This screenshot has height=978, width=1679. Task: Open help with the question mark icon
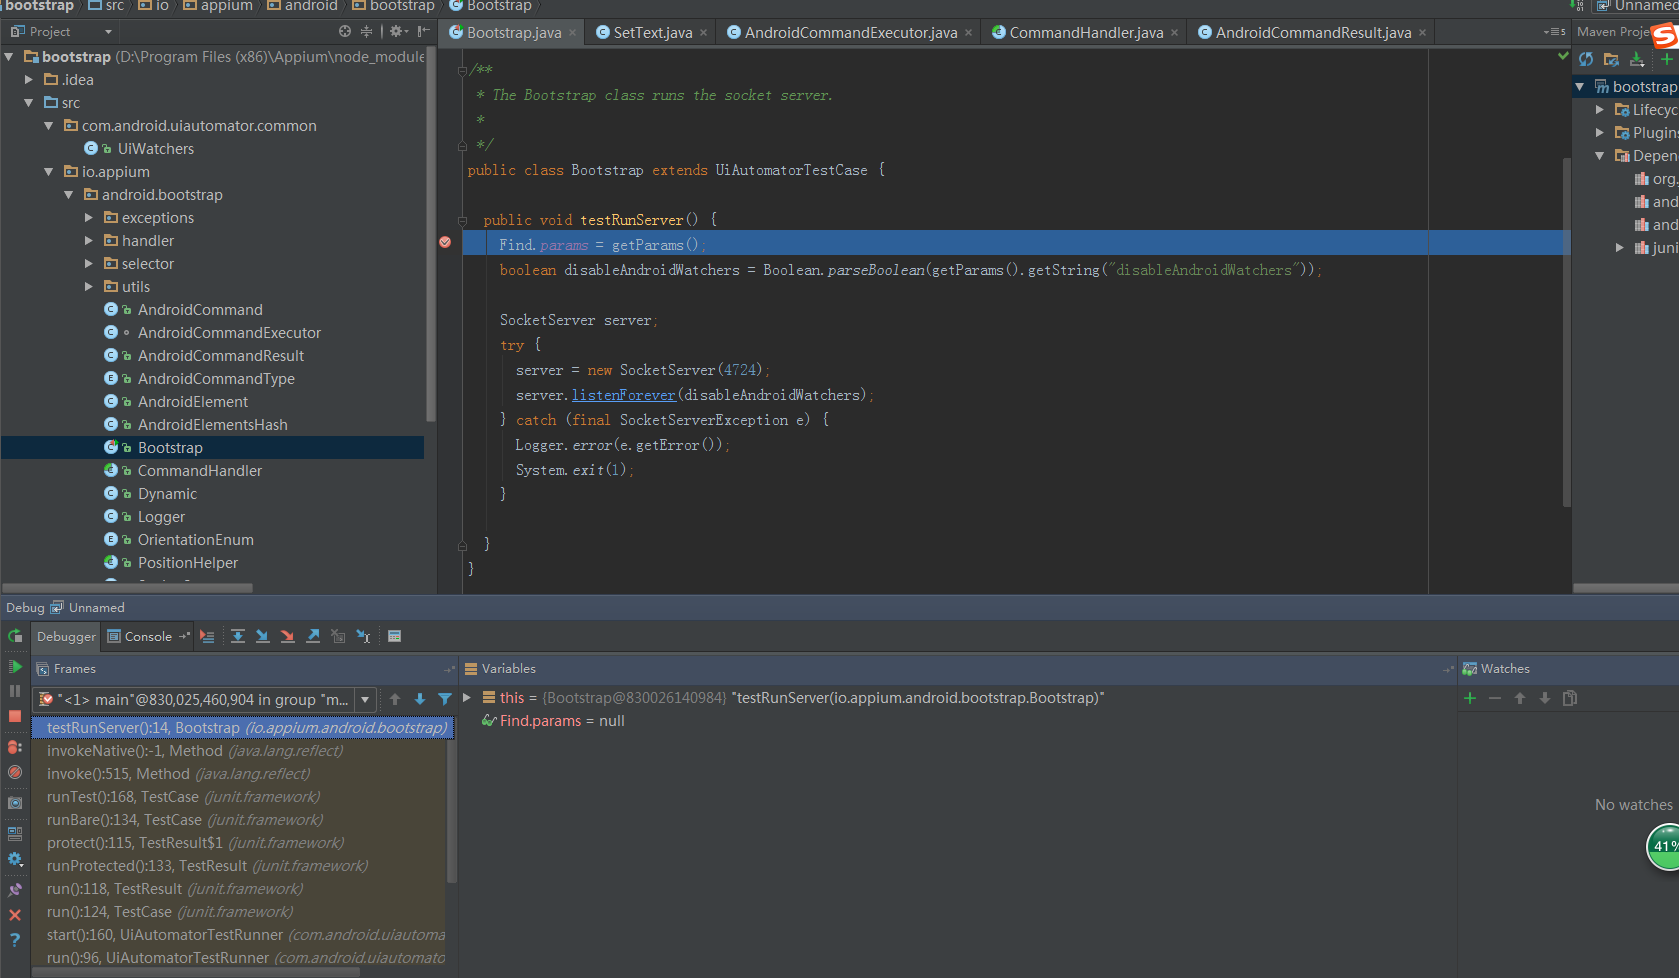[x=15, y=940]
